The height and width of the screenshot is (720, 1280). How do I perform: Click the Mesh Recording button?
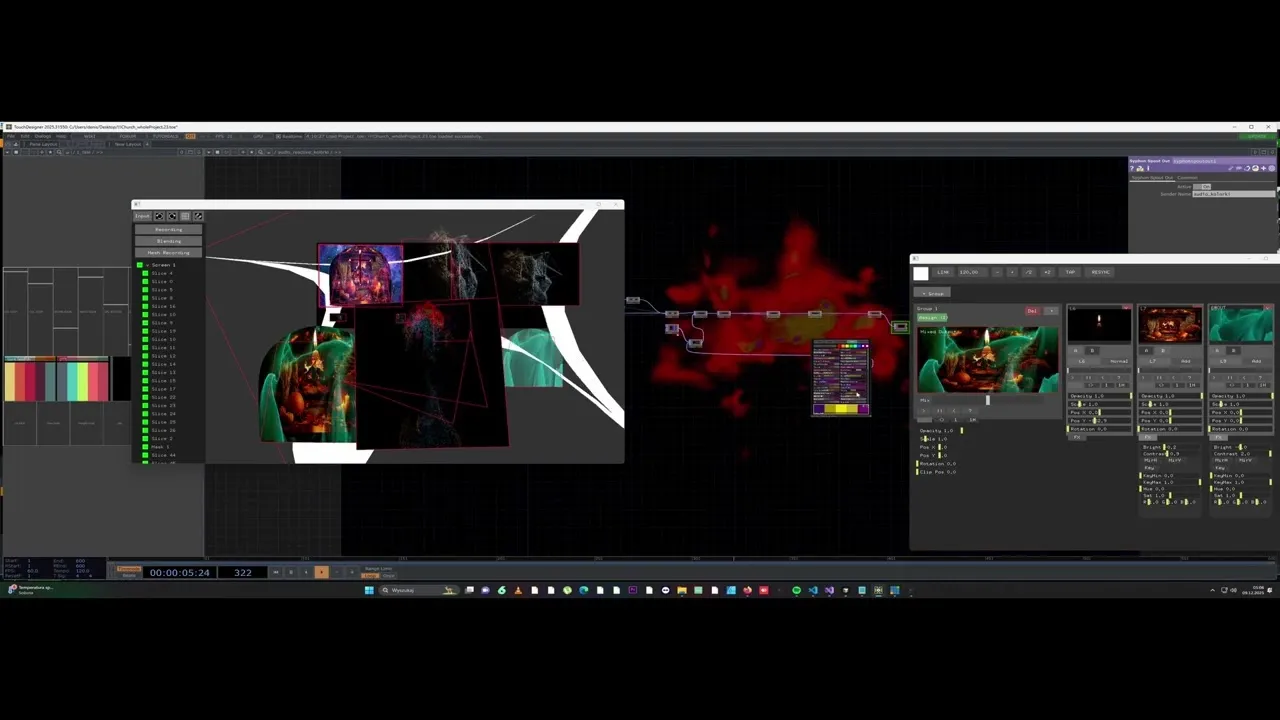(169, 252)
